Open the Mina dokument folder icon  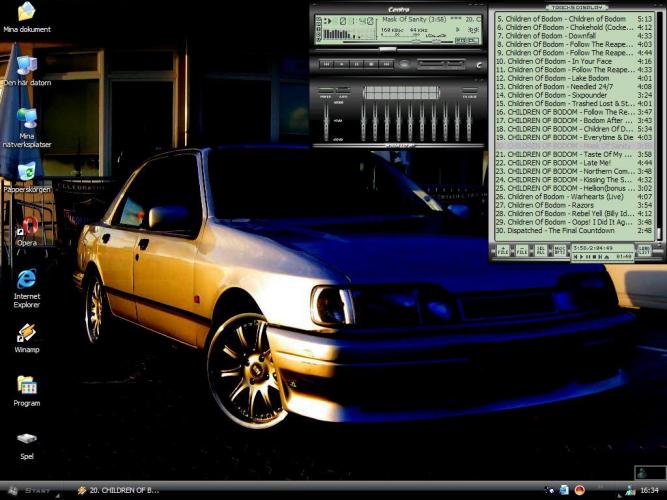click(27, 12)
